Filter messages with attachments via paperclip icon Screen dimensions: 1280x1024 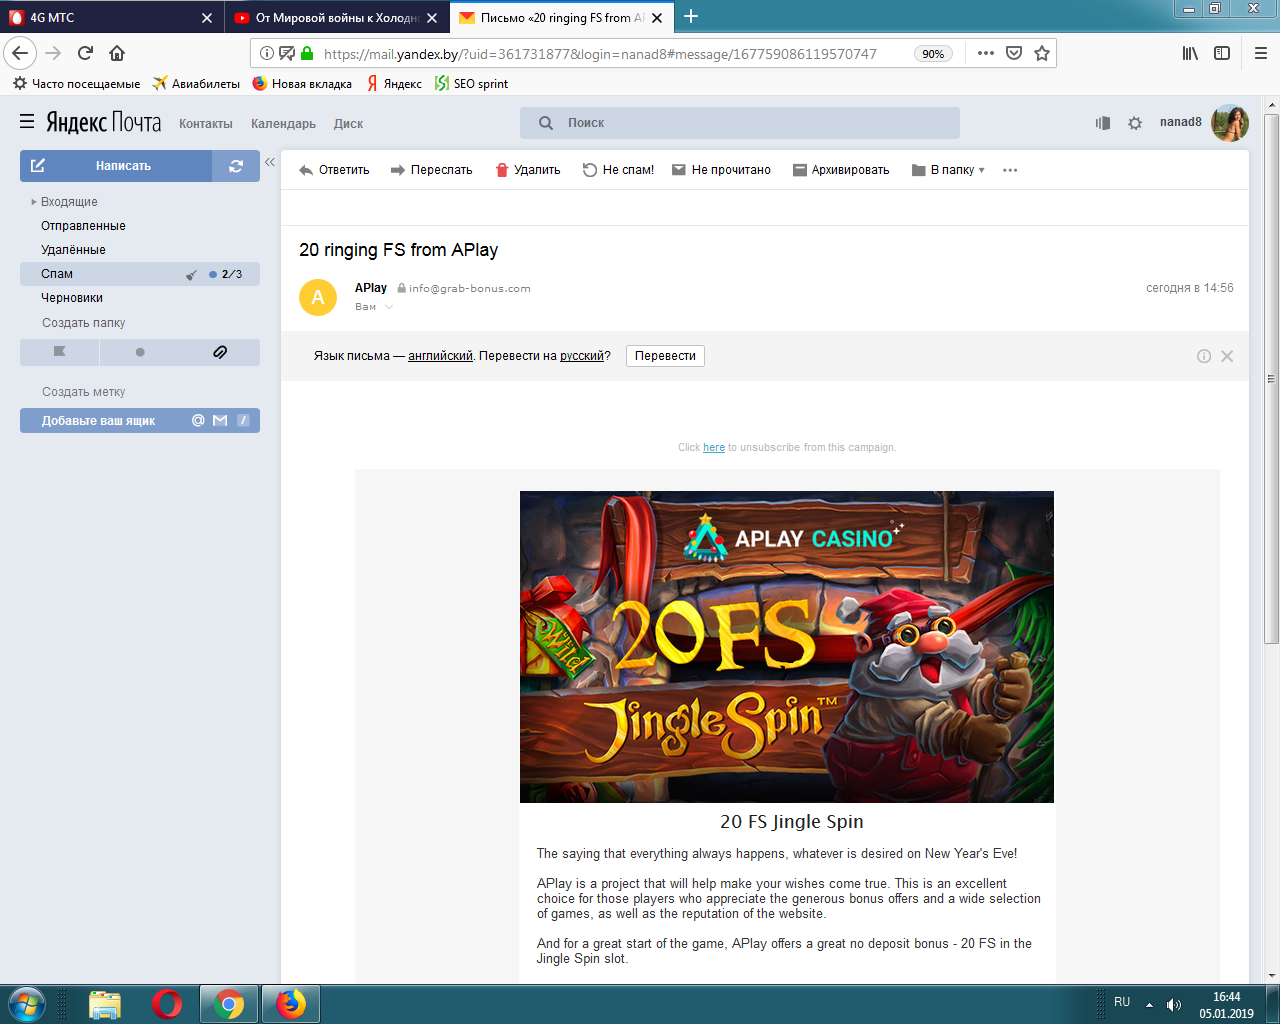click(220, 352)
